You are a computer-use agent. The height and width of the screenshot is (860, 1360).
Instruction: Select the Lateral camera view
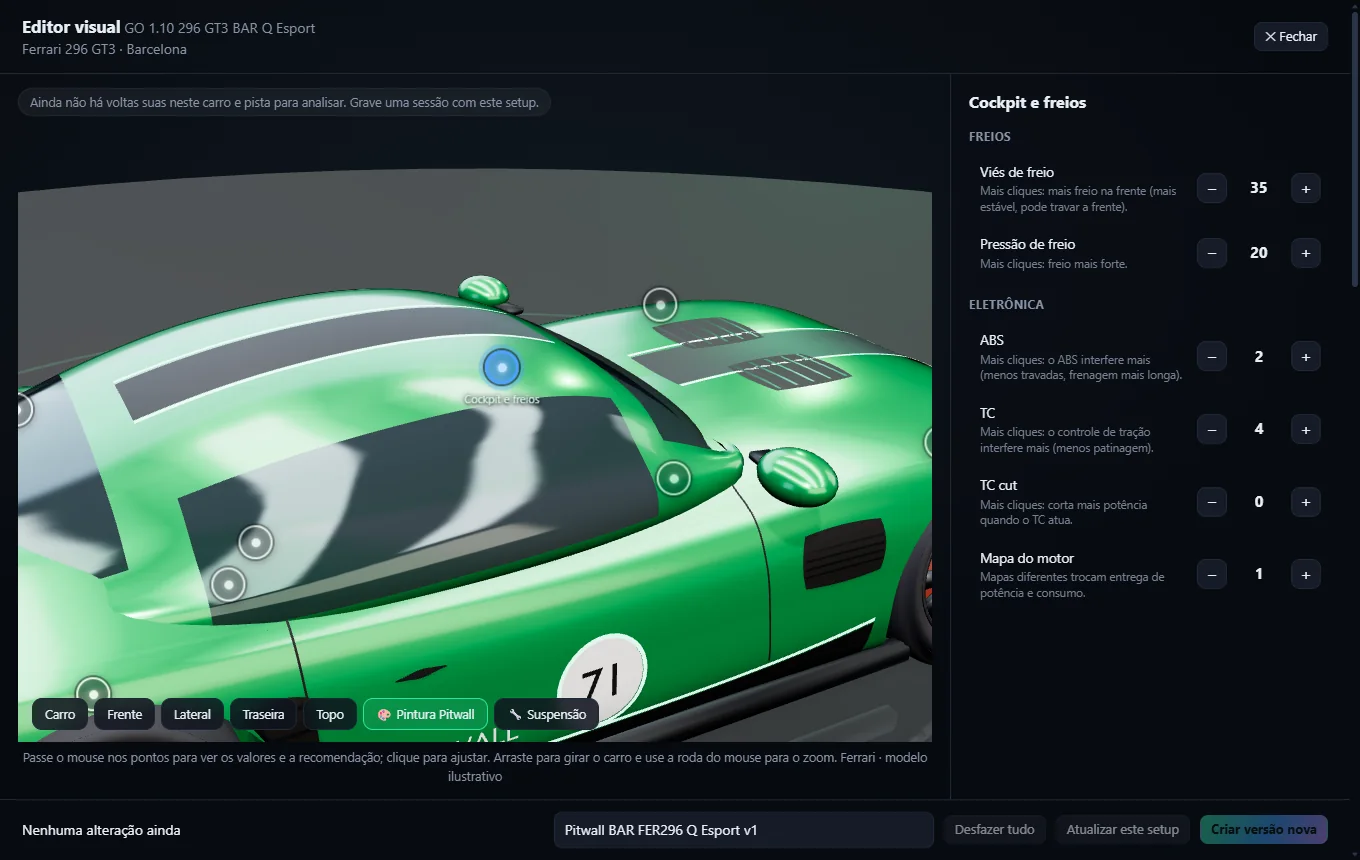pyautogui.click(x=193, y=714)
